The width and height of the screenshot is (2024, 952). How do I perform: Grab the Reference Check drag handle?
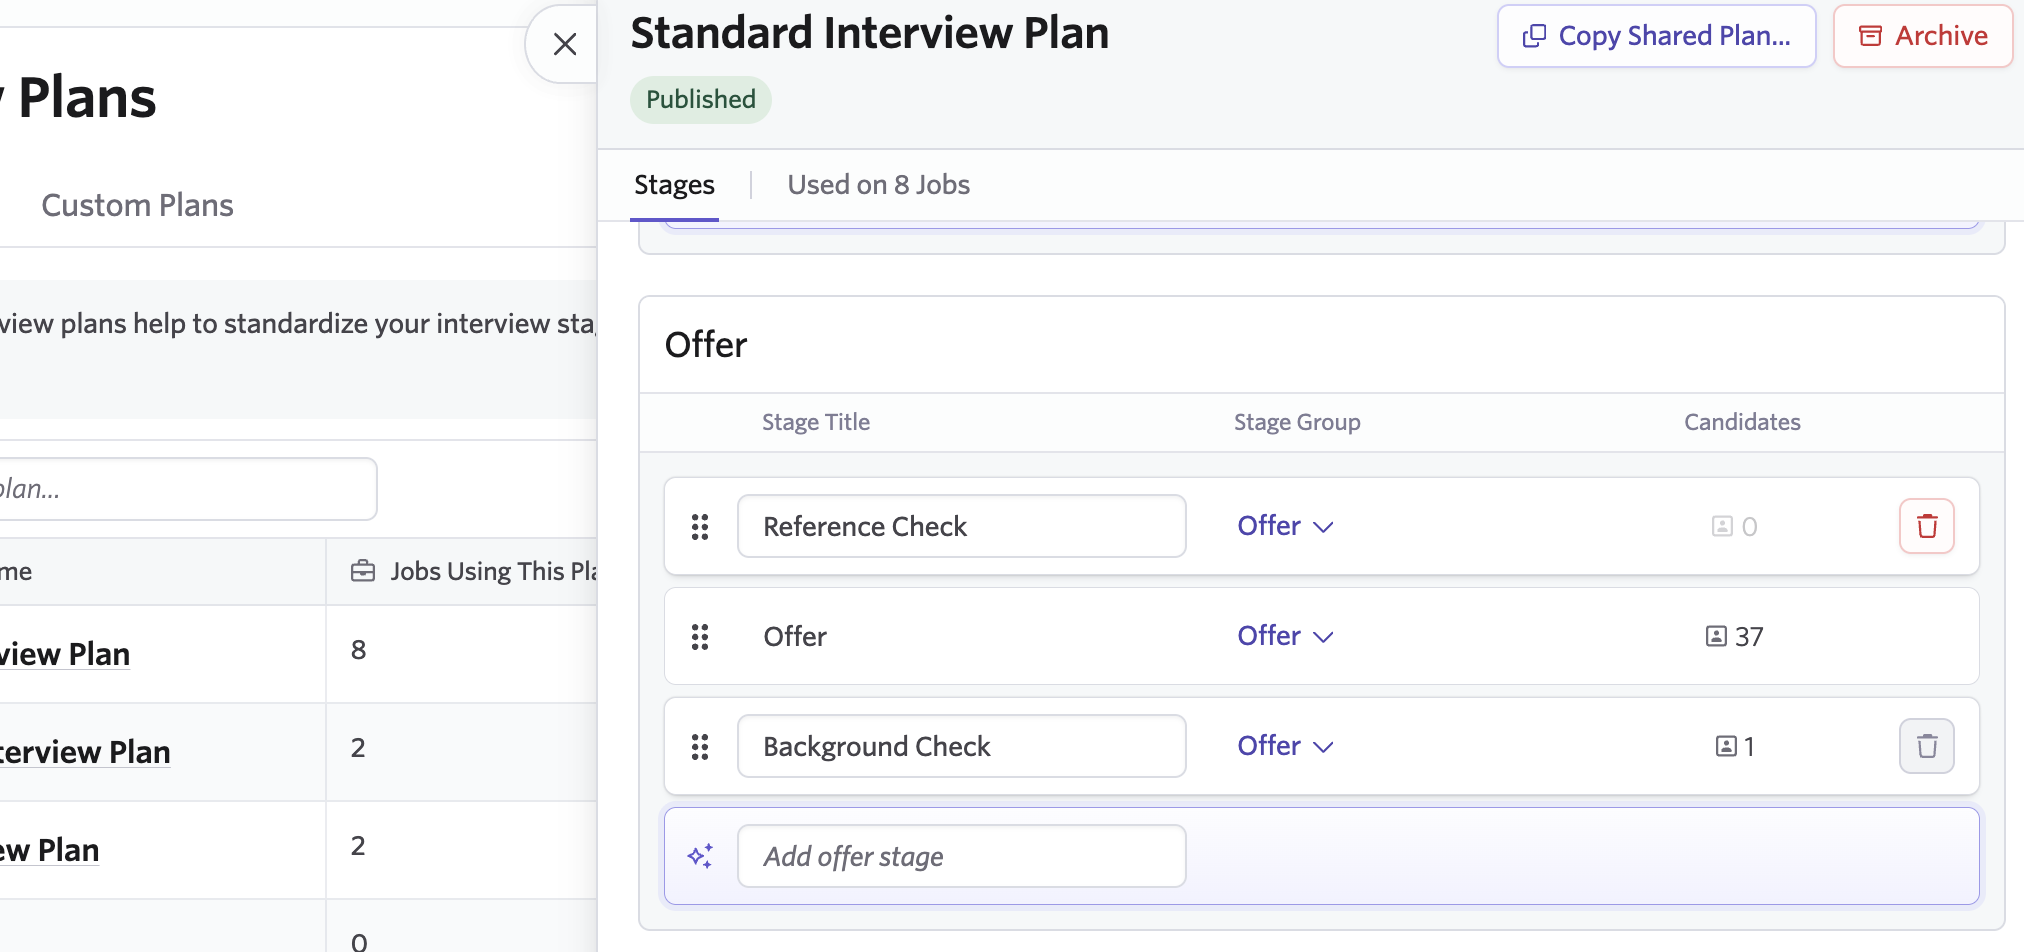click(700, 527)
